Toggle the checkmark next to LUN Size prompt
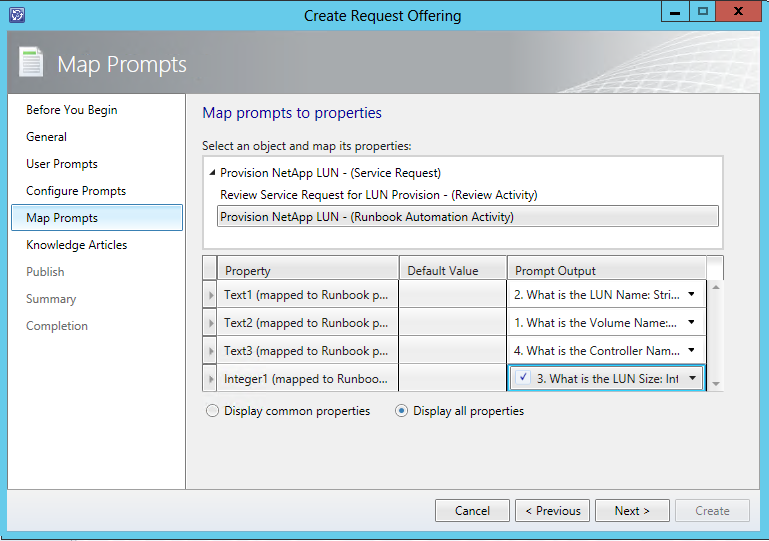Viewport: 769px width, 541px height. coord(523,378)
